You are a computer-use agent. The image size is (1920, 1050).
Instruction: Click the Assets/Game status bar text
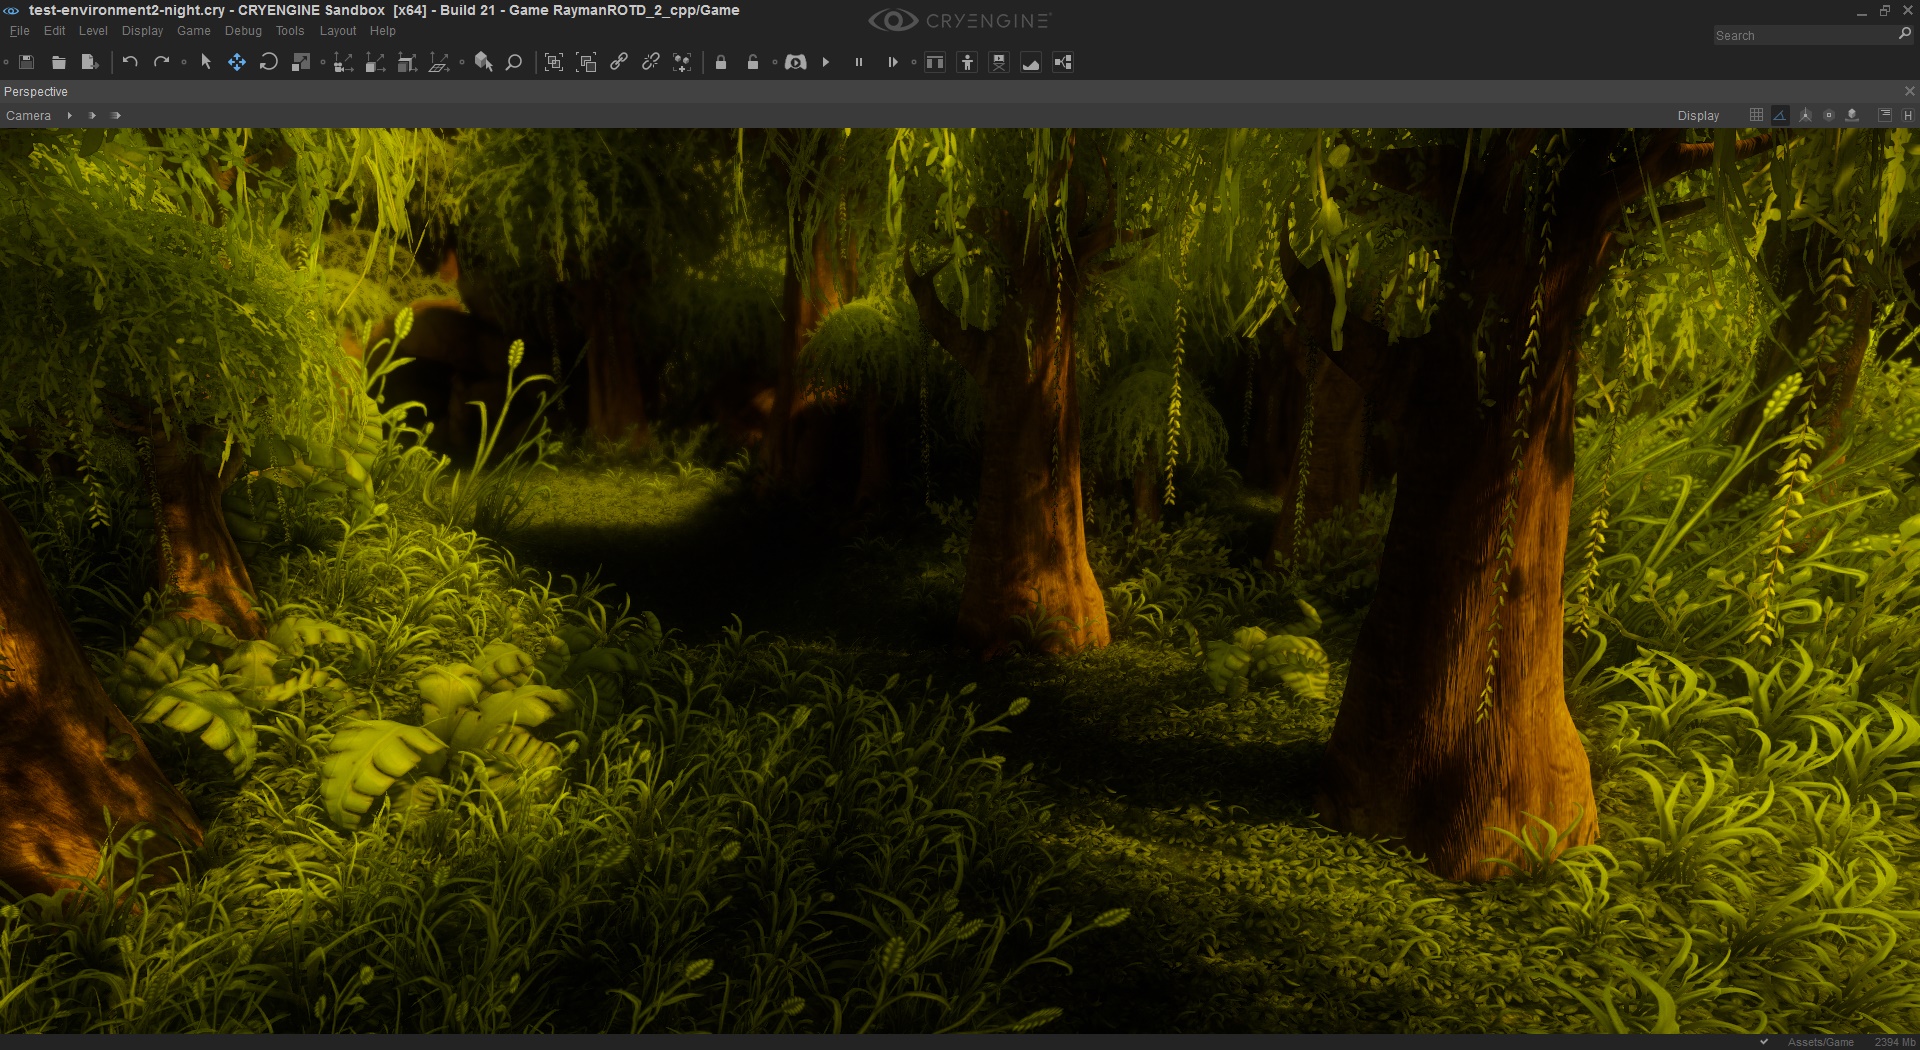1821,1042
